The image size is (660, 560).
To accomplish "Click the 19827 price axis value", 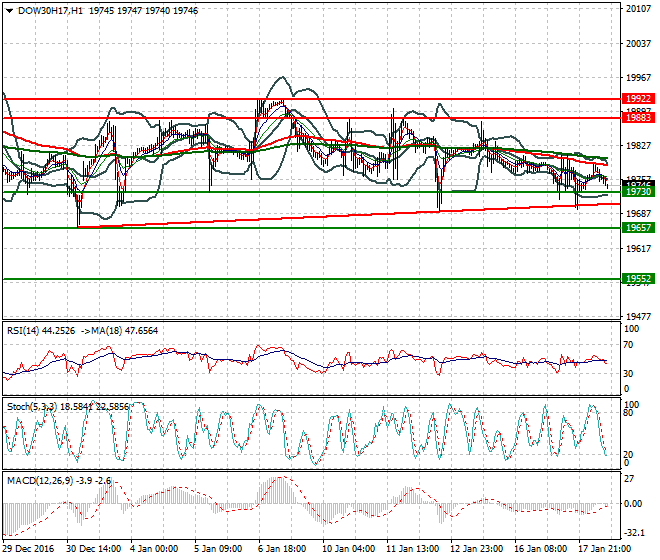I will (638, 146).
